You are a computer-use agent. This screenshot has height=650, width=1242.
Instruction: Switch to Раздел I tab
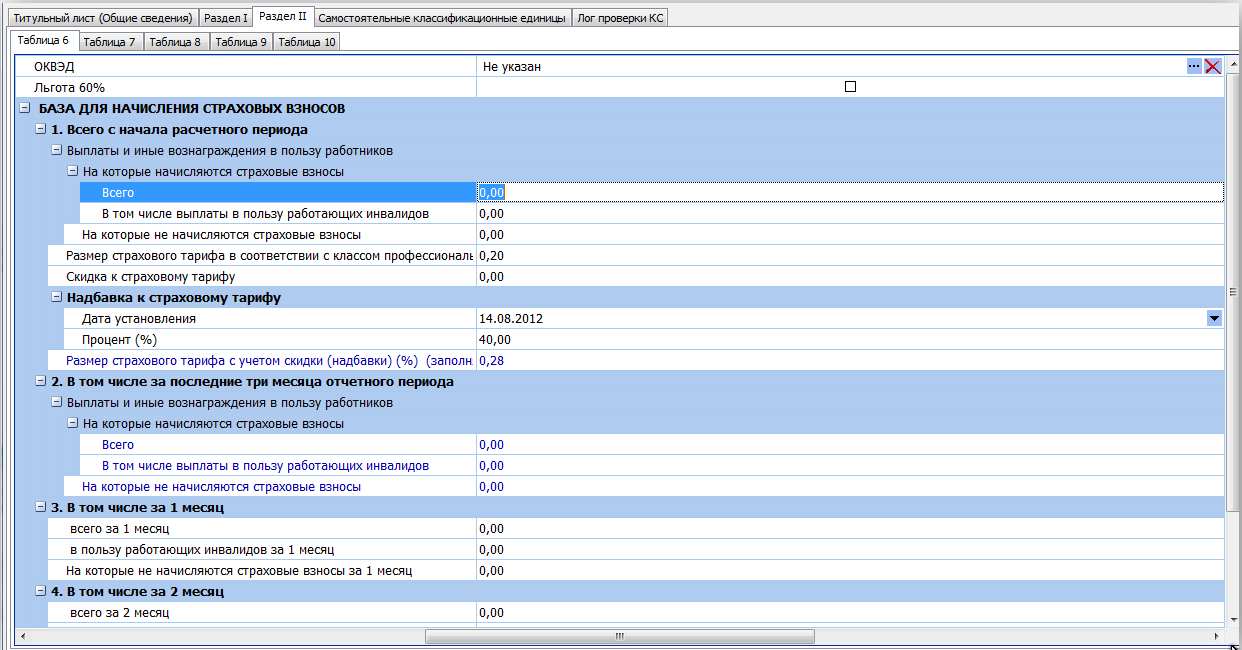click(225, 18)
